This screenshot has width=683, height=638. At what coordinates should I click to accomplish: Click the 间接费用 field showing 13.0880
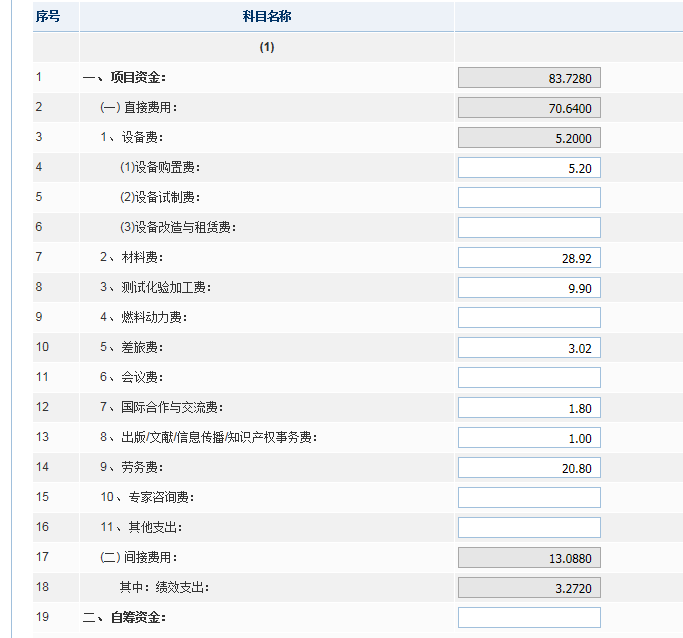[529, 557]
